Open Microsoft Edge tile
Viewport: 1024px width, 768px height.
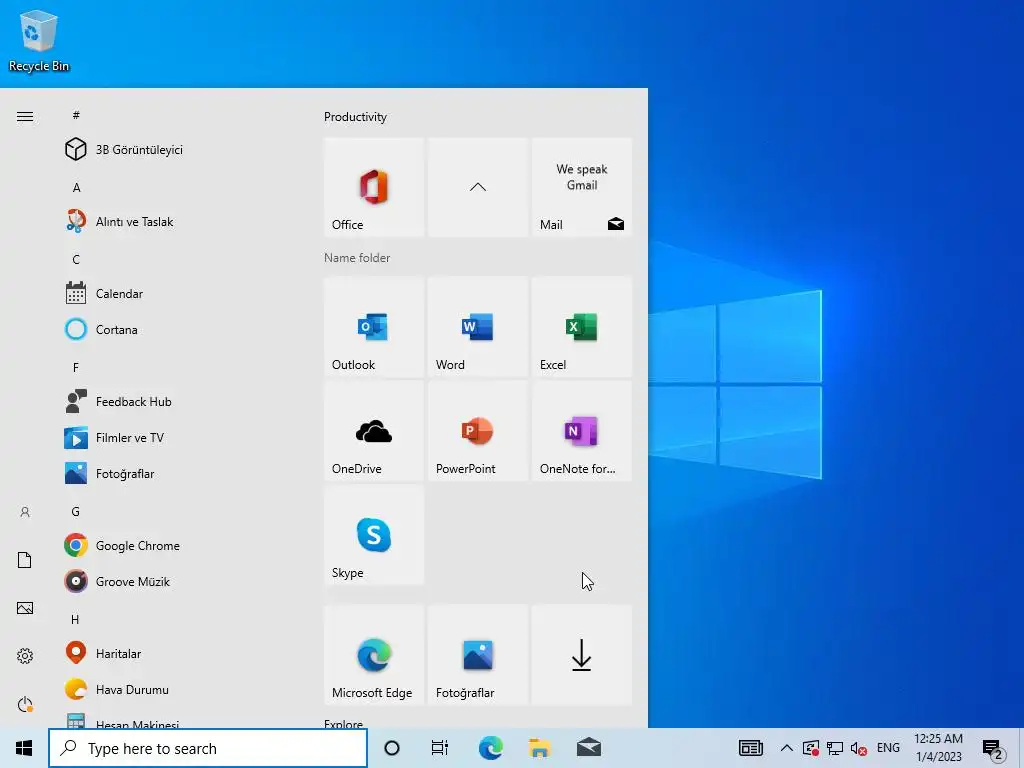click(374, 656)
